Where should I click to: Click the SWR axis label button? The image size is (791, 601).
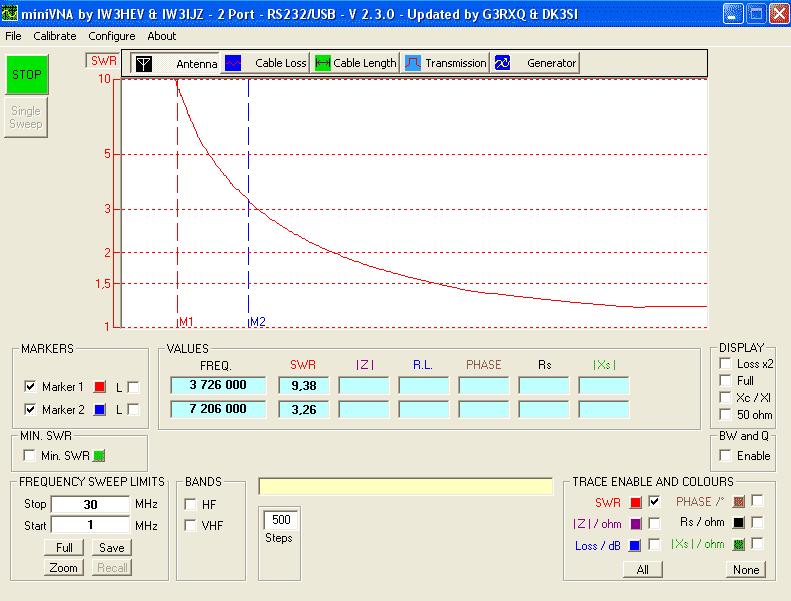point(103,61)
